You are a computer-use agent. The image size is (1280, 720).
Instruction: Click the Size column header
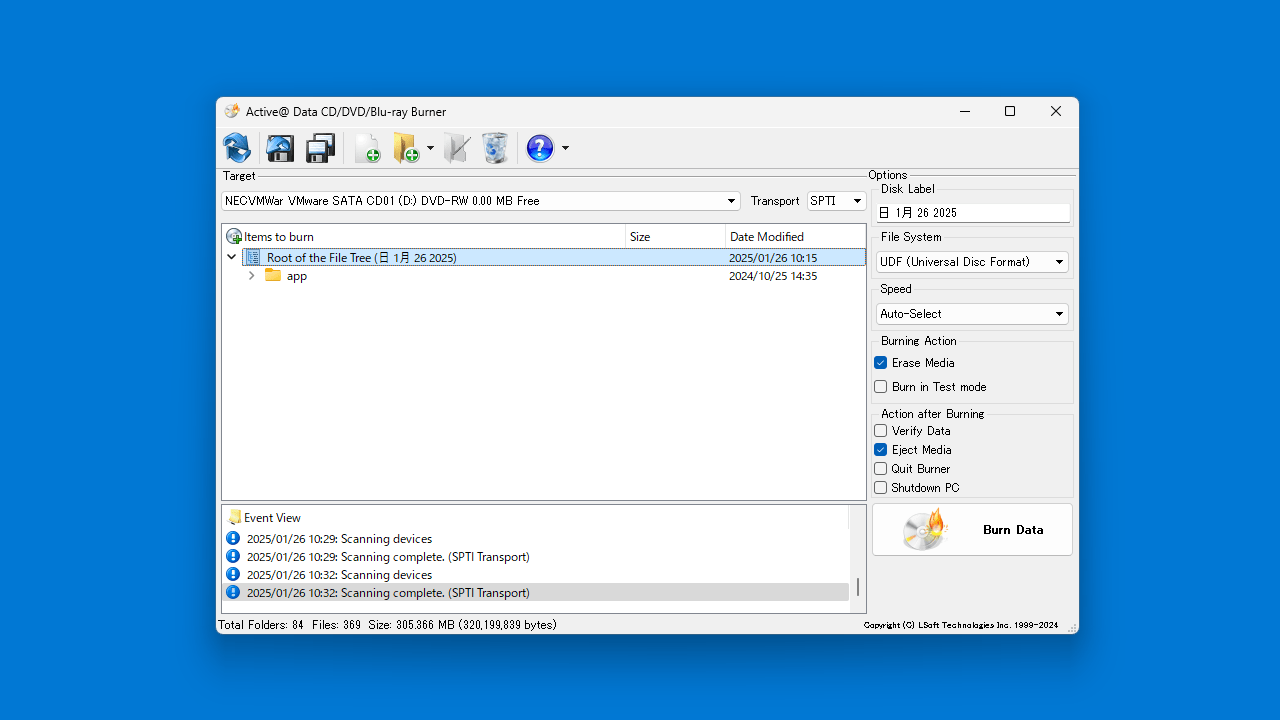[676, 237]
